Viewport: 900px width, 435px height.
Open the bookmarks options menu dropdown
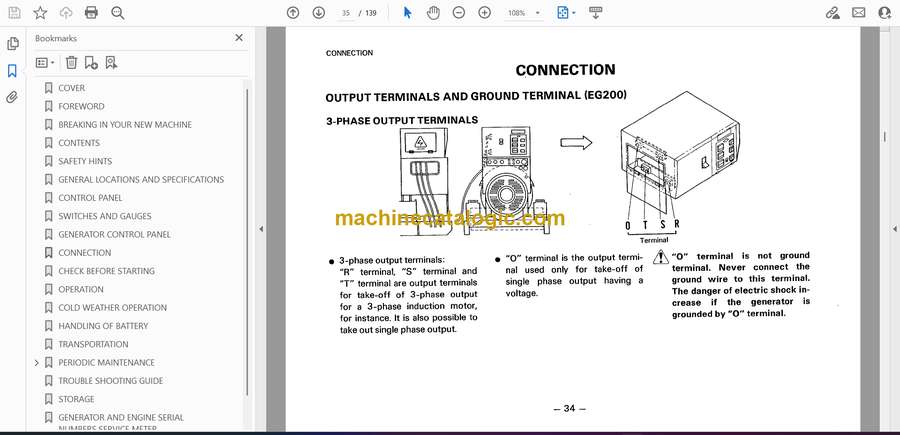coord(45,63)
